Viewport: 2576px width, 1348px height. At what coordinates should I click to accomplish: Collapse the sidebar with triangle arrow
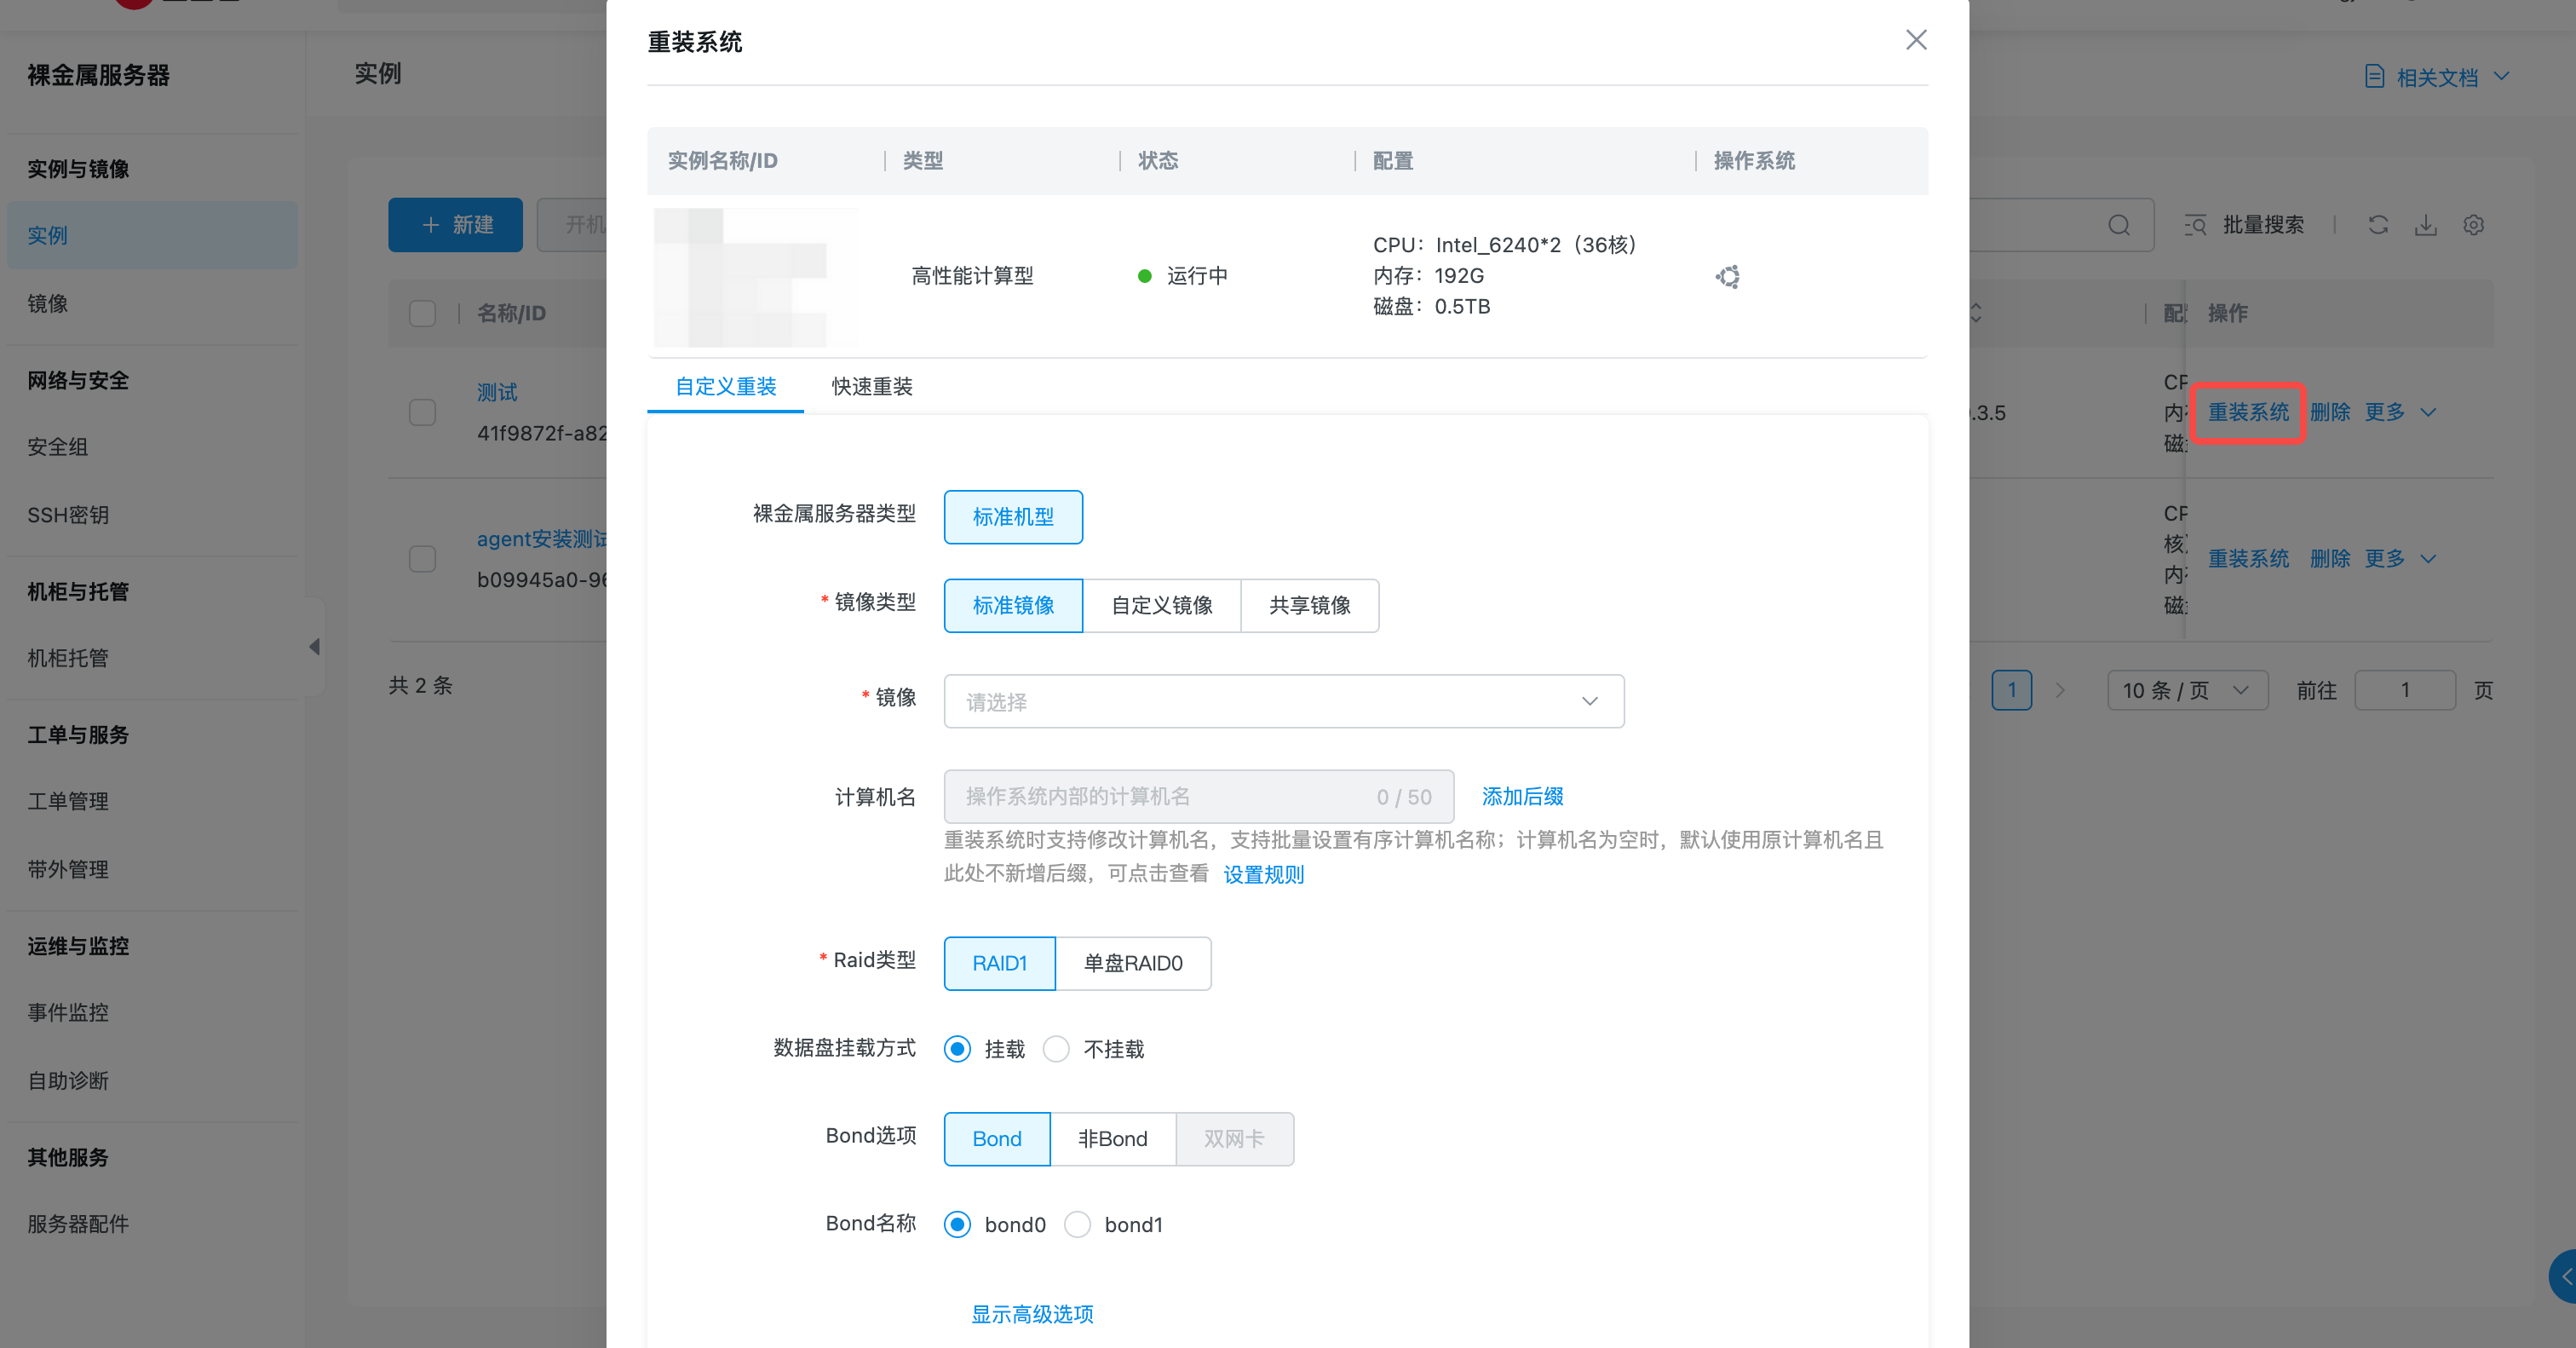(314, 647)
